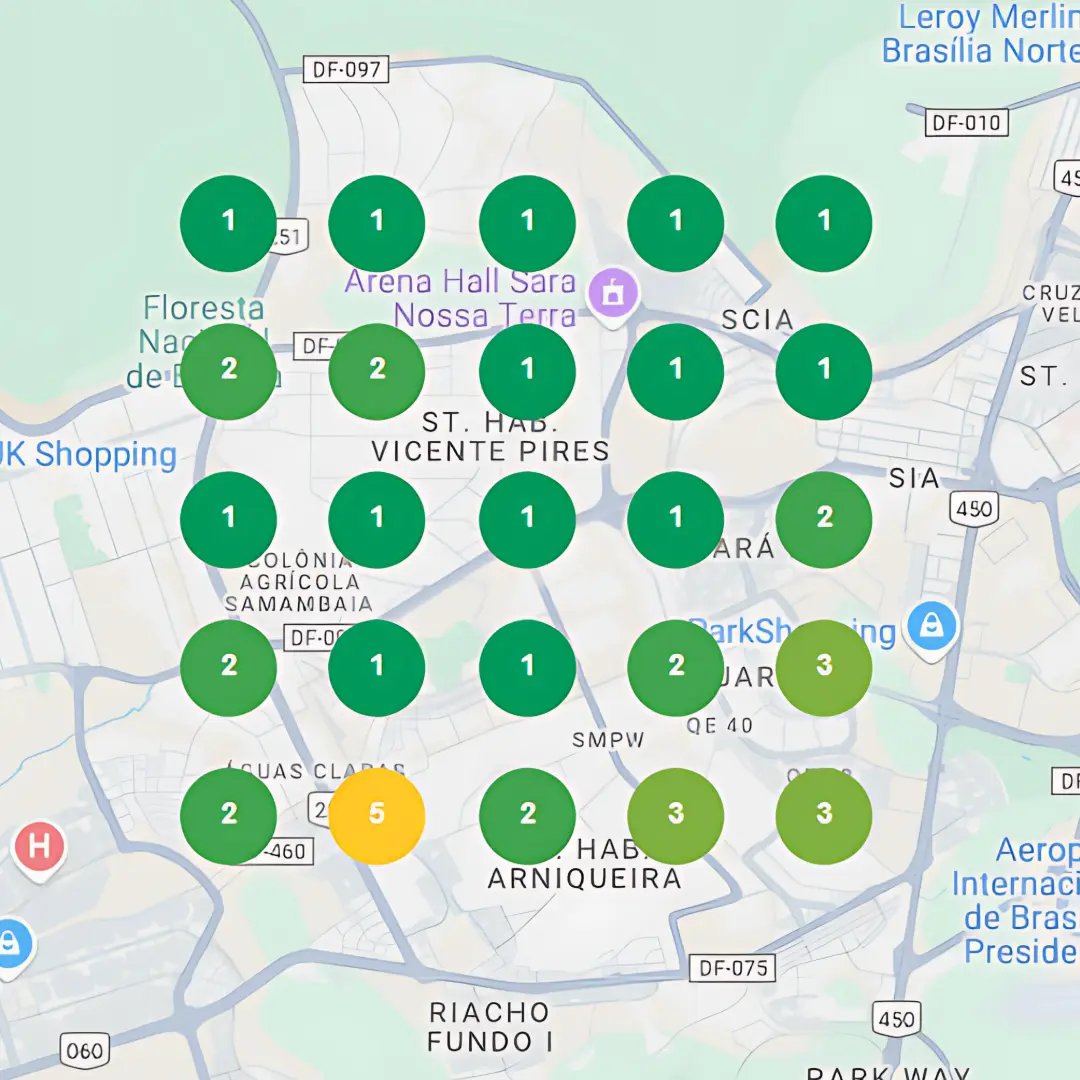Open the 2 marker overlapping the 460 shield
Screen dimensions: 1080x1080
[228, 816]
